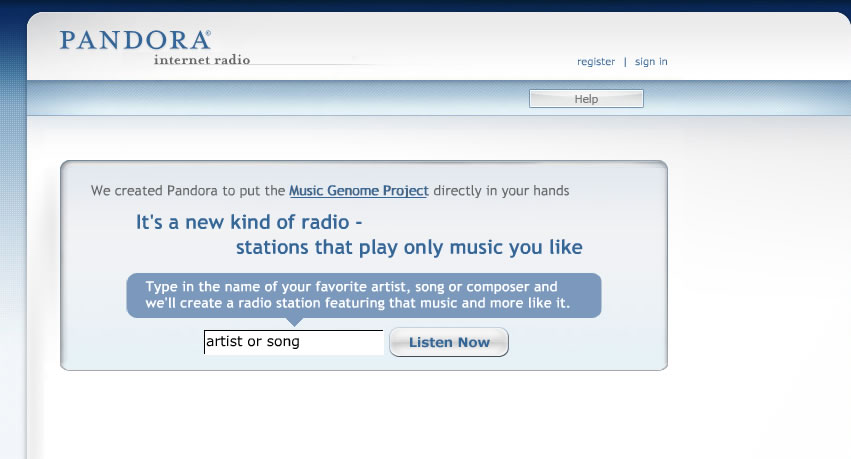Click the "Type in the name of your favorite artist" tip bubble
The image size is (851, 459).
(x=364, y=295)
